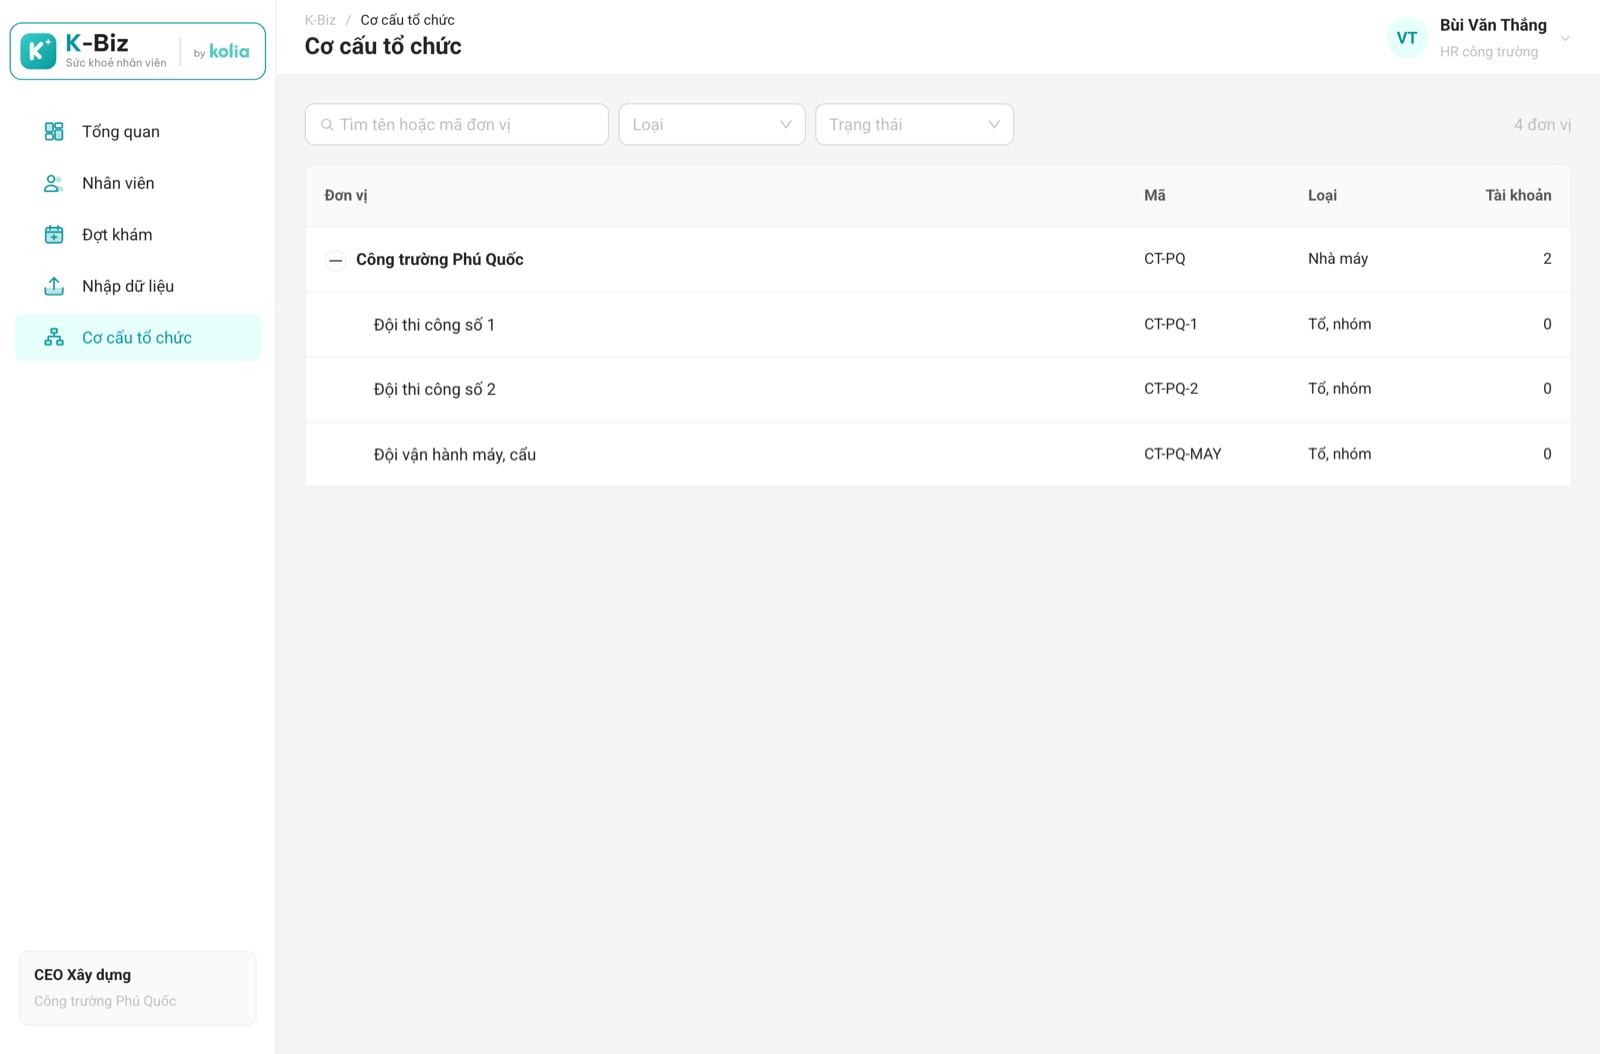The height and width of the screenshot is (1054, 1600).
Task: Click the K-Biz logo icon
Action: [38, 51]
